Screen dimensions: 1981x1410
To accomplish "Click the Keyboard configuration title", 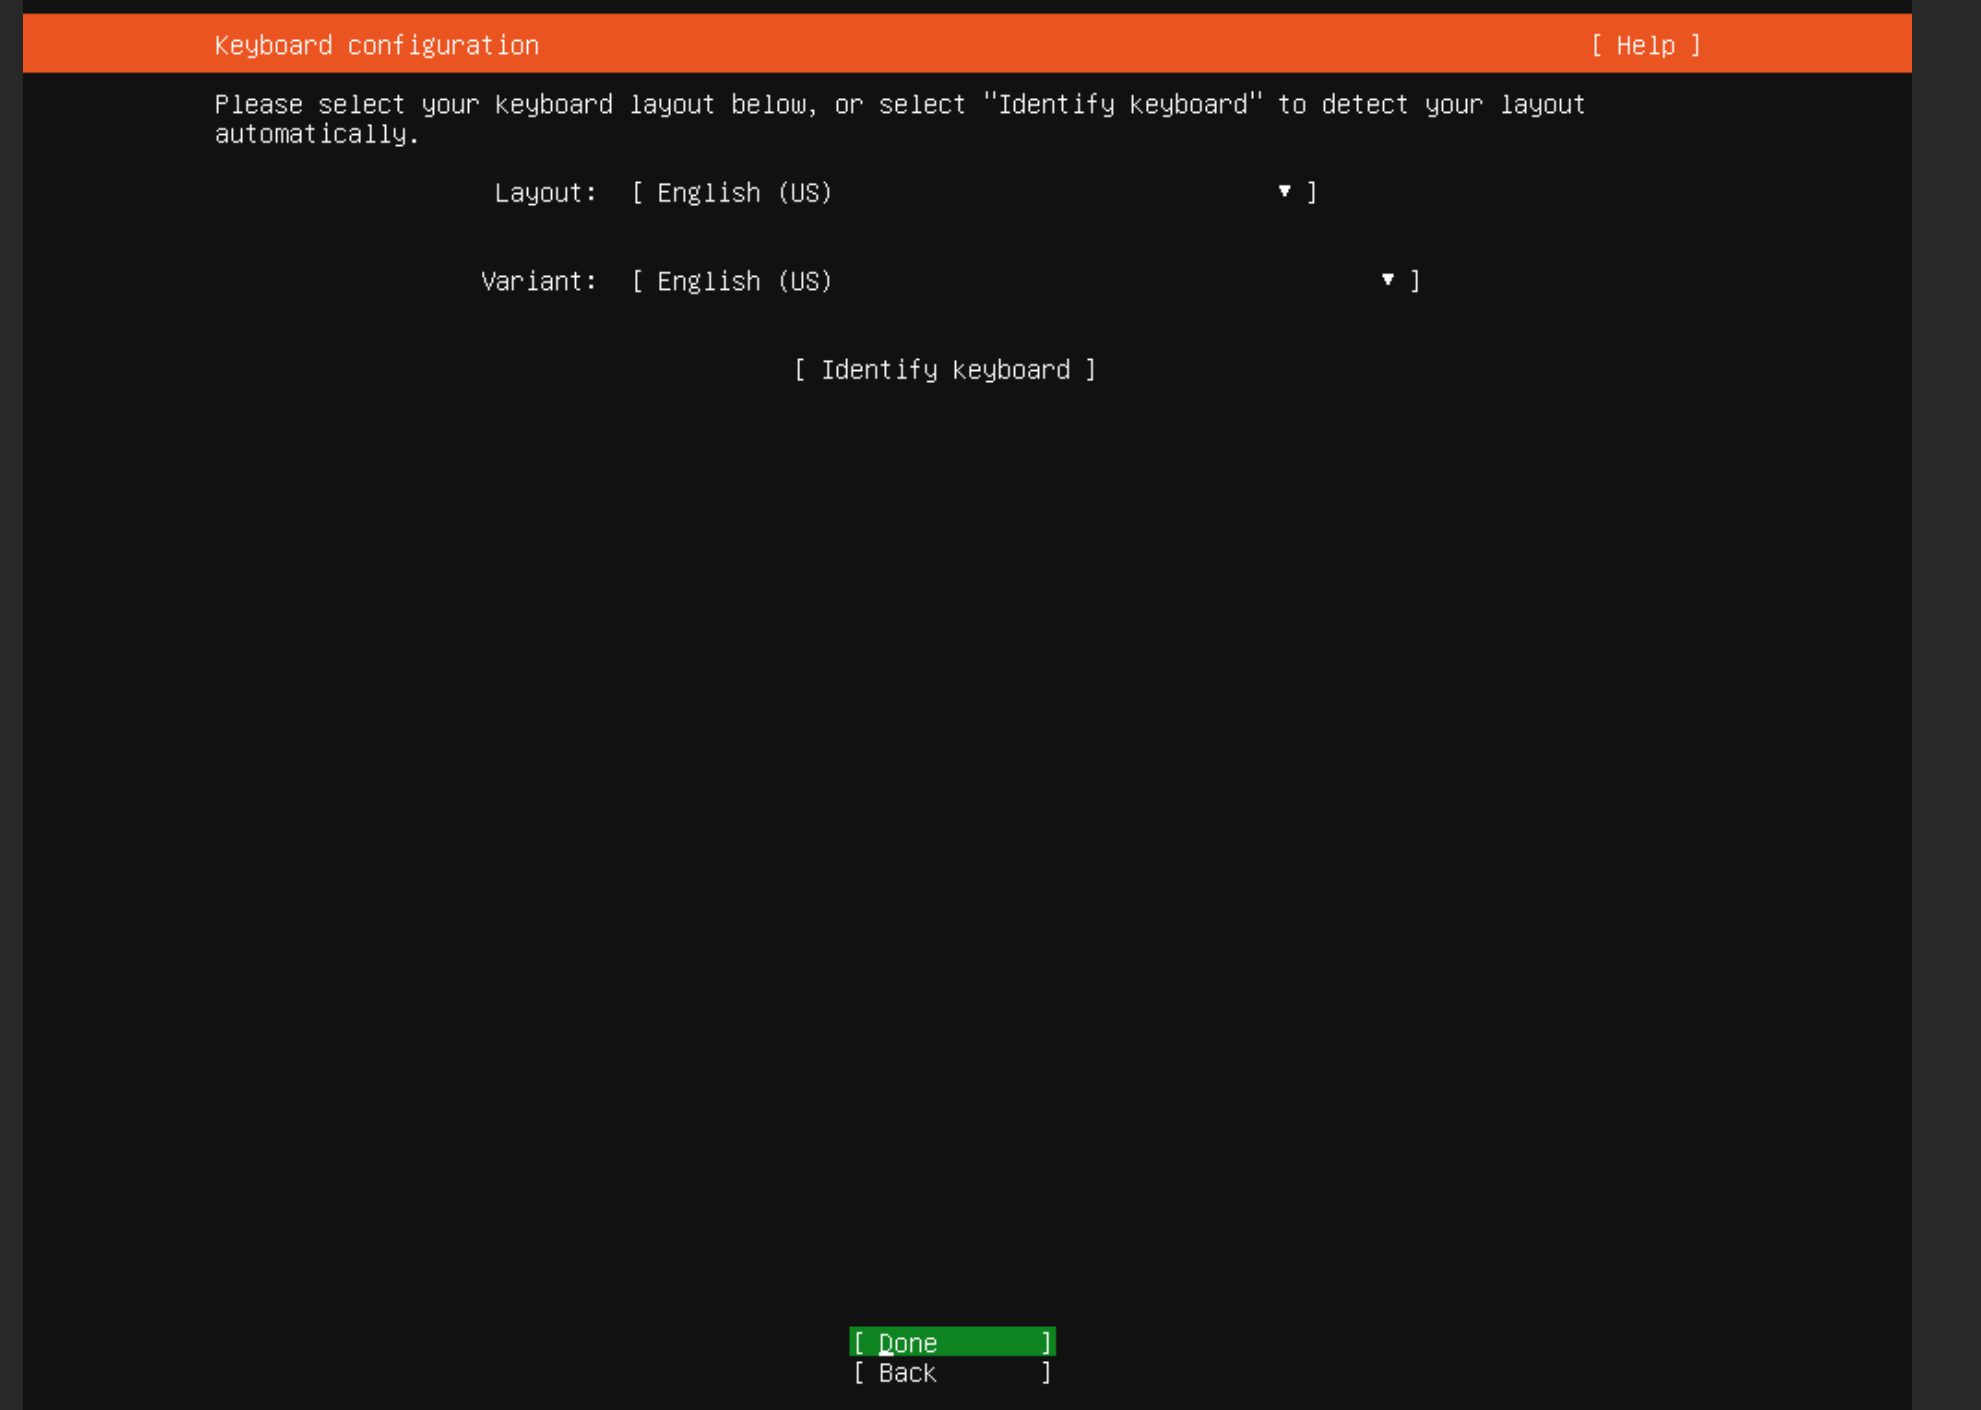I will (376, 45).
